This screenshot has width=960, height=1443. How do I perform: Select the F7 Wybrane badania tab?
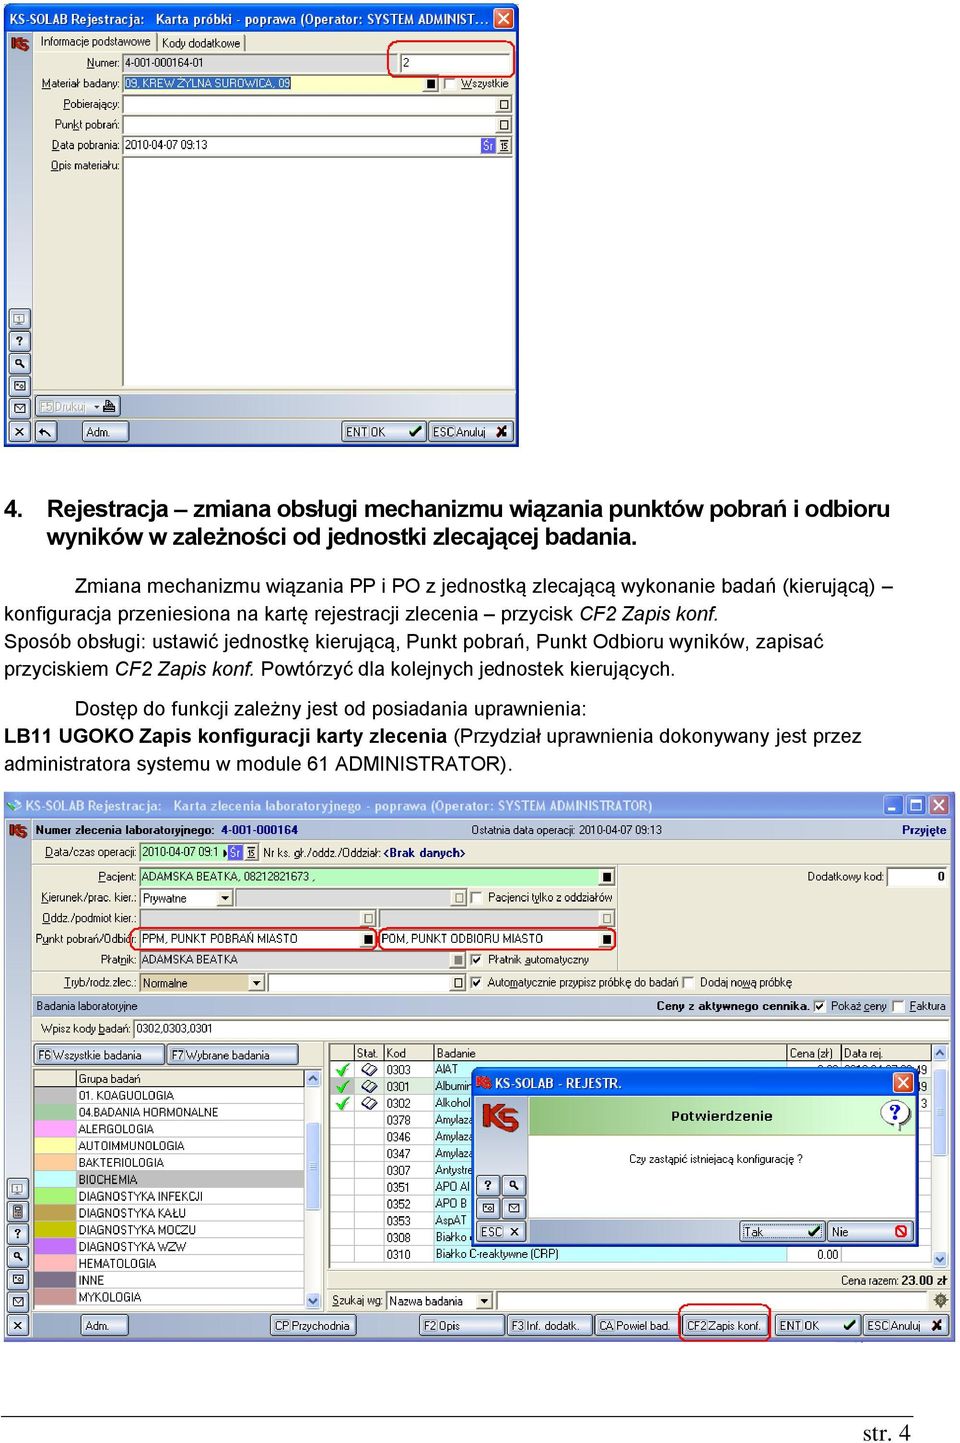click(233, 1055)
